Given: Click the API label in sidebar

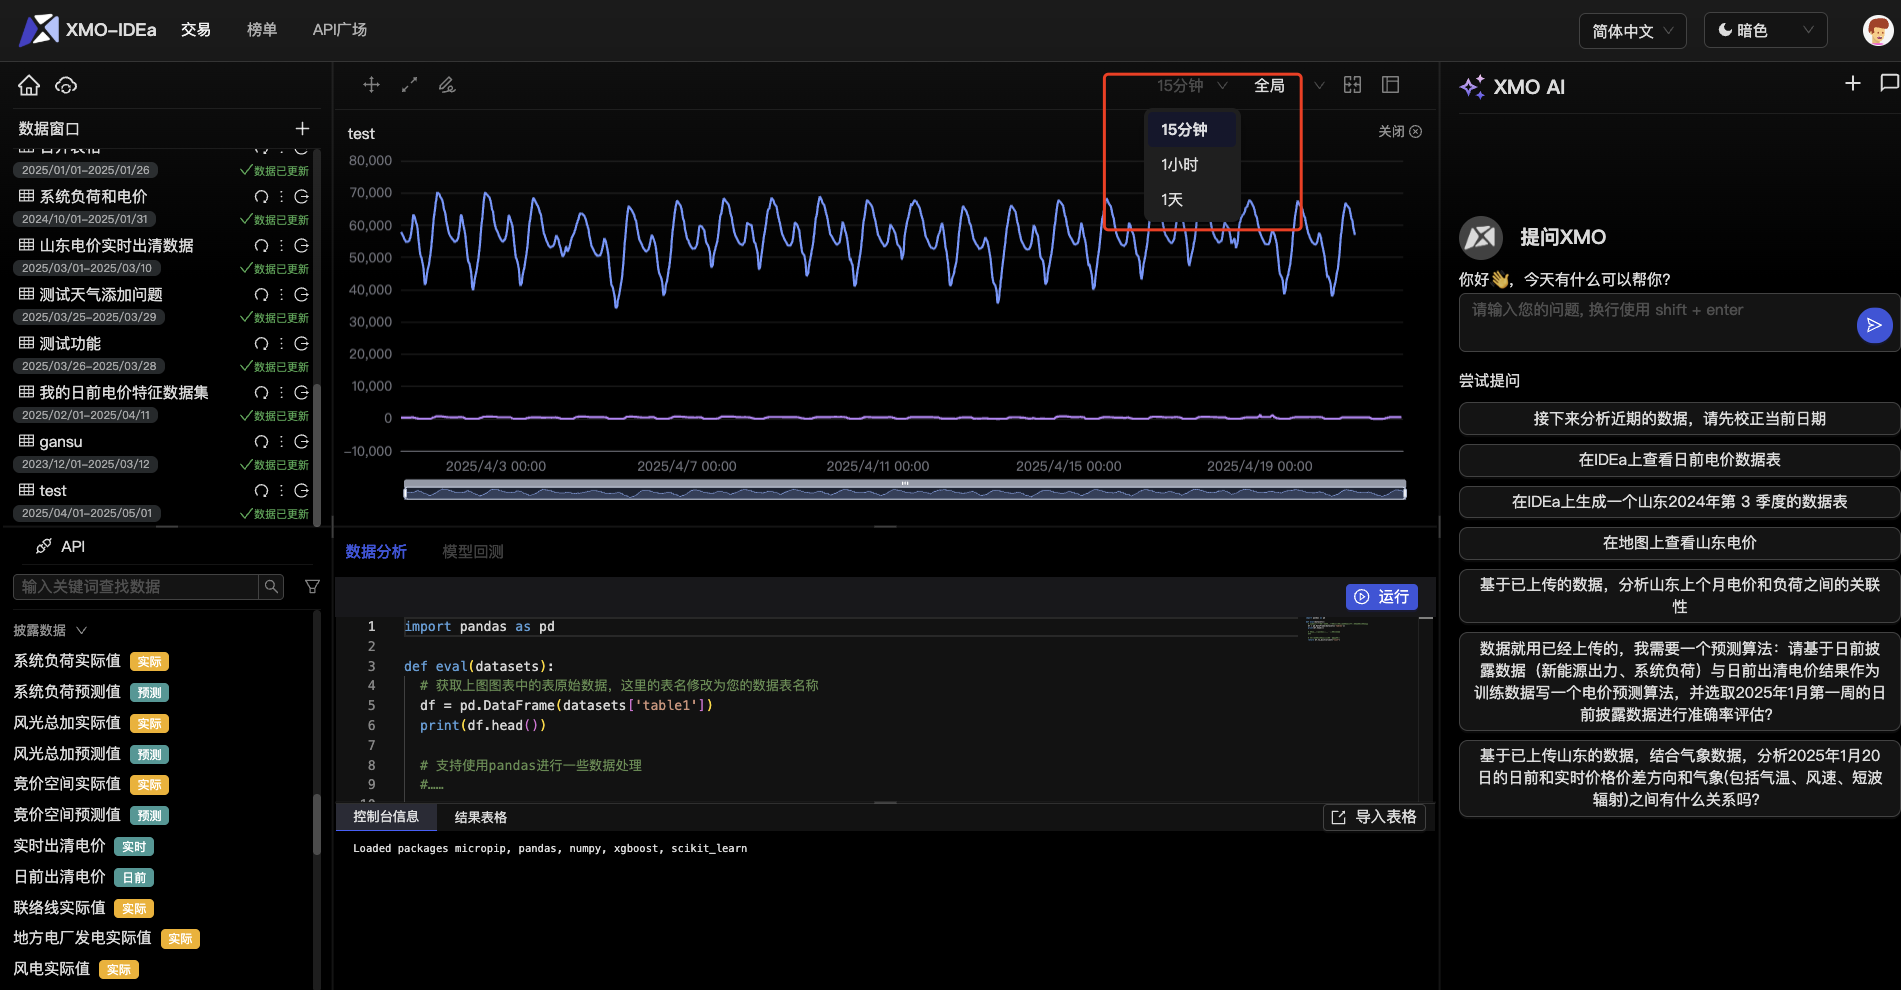Looking at the screenshot, I should (73, 546).
